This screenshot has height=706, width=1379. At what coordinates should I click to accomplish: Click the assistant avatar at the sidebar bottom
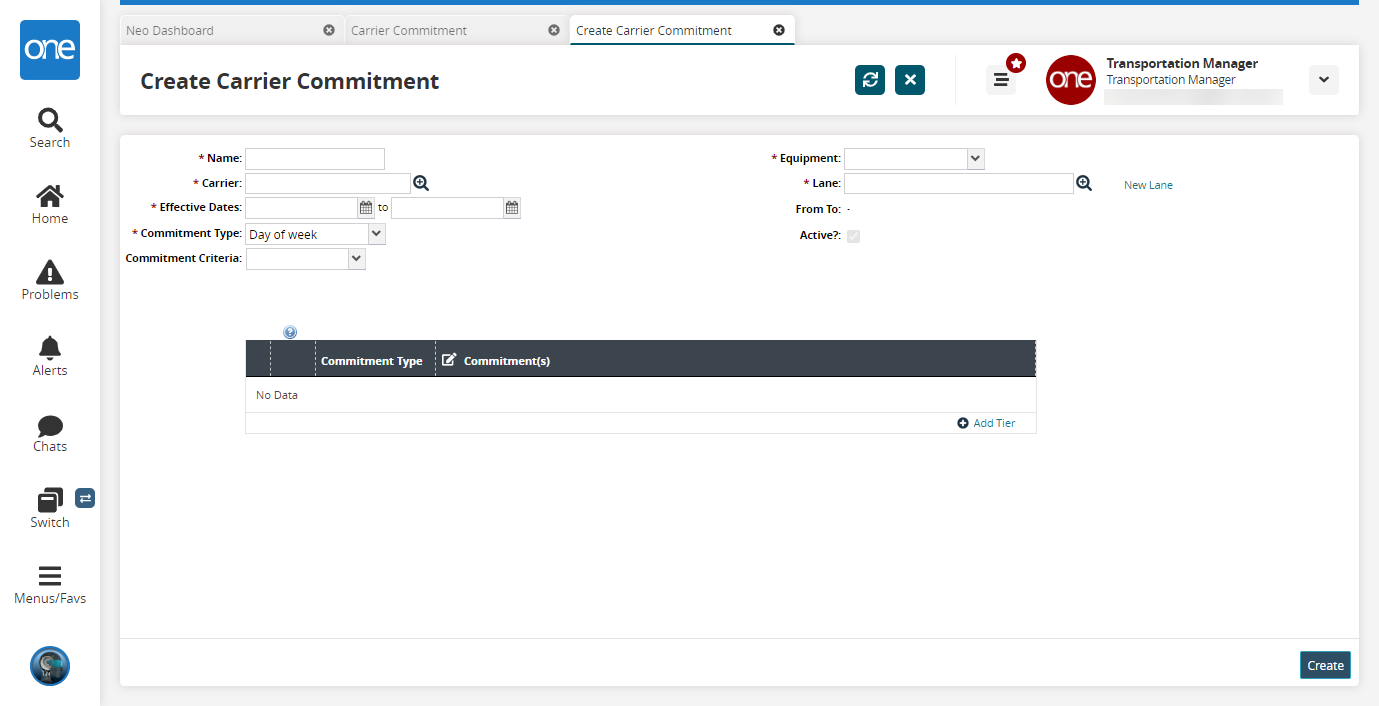click(50, 666)
